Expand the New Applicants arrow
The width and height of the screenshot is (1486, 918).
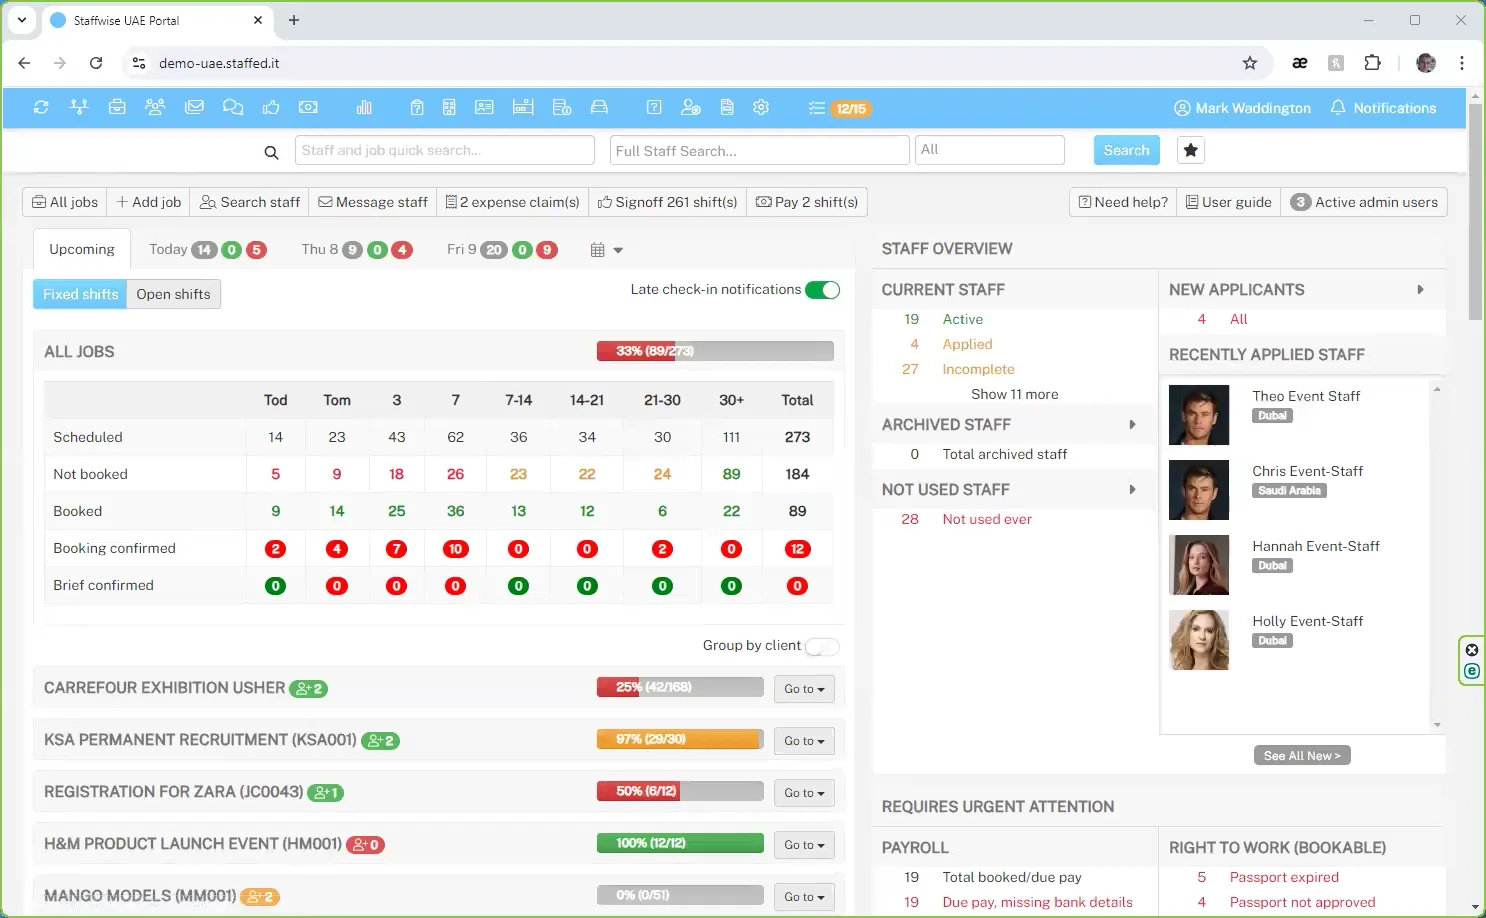pos(1420,290)
